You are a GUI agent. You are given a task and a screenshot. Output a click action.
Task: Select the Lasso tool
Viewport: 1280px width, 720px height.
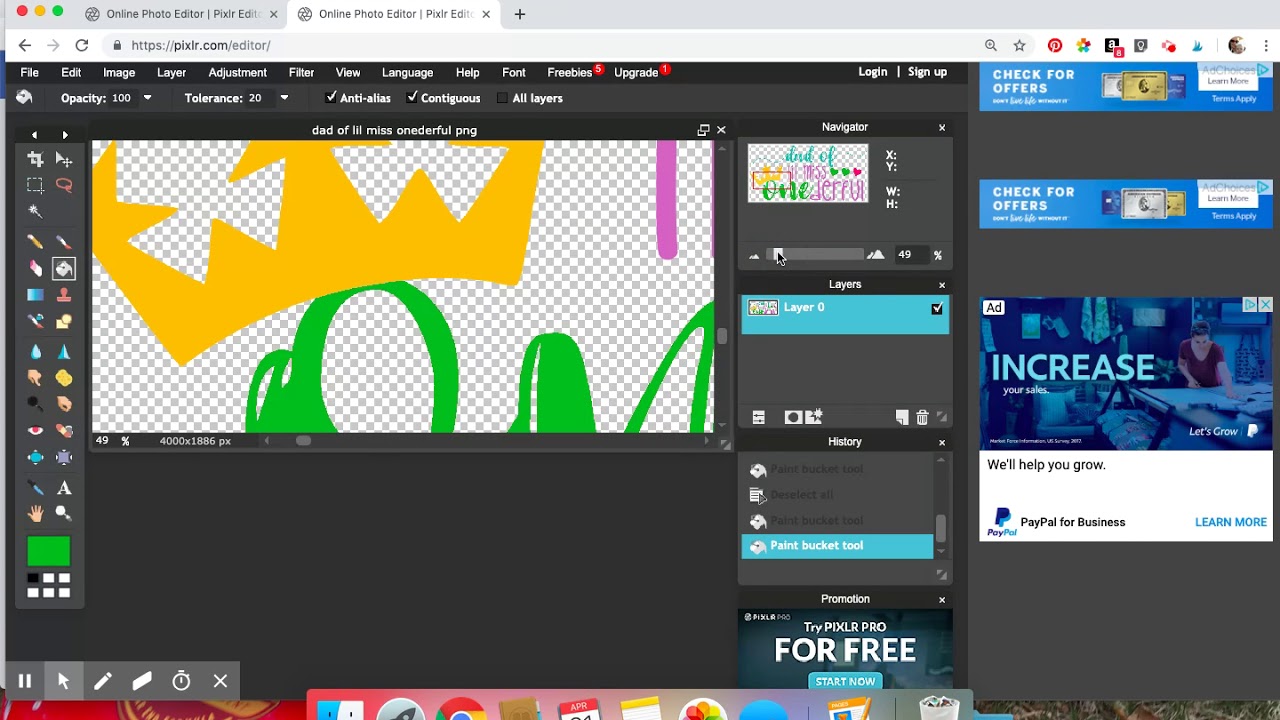click(64, 185)
